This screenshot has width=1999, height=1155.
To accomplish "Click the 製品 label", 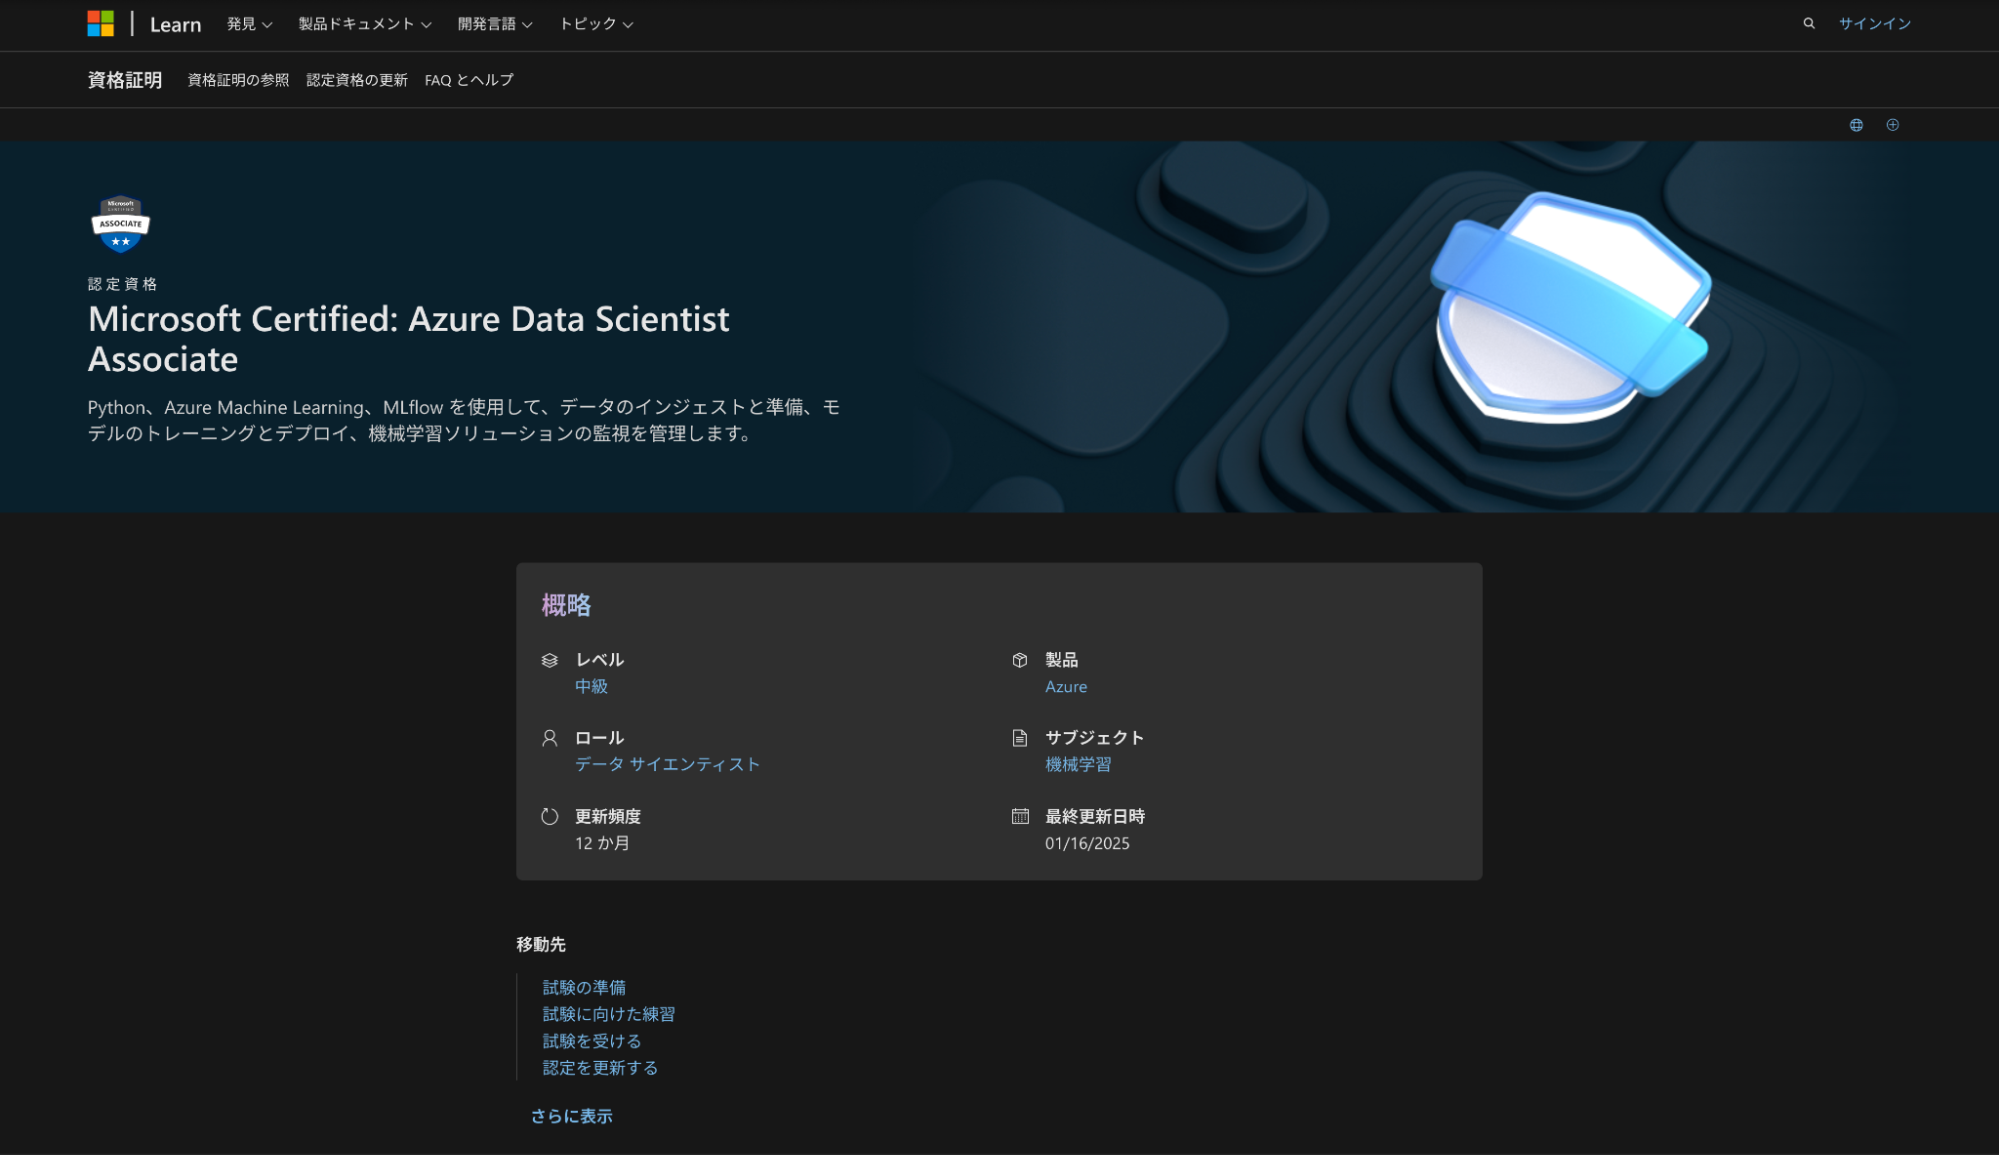I will (1061, 660).
